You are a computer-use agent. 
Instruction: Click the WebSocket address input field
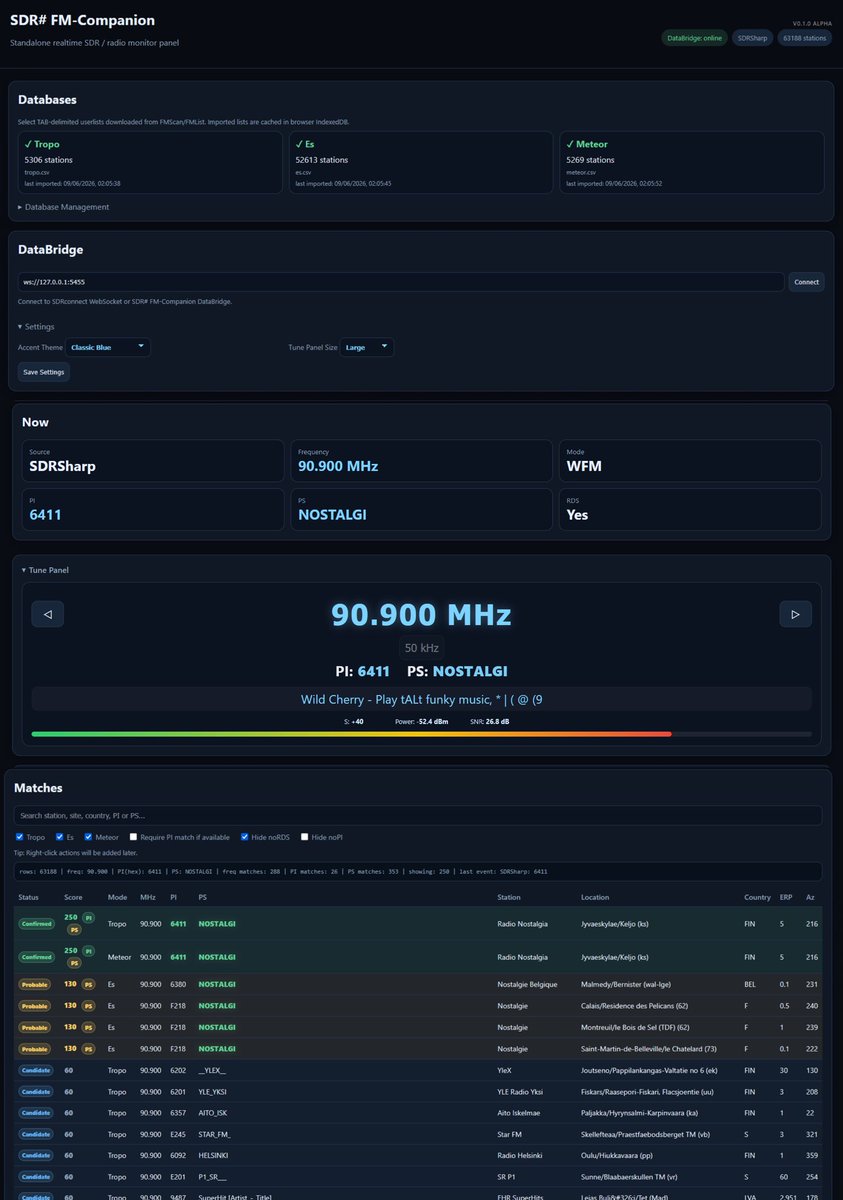point(401,282)
